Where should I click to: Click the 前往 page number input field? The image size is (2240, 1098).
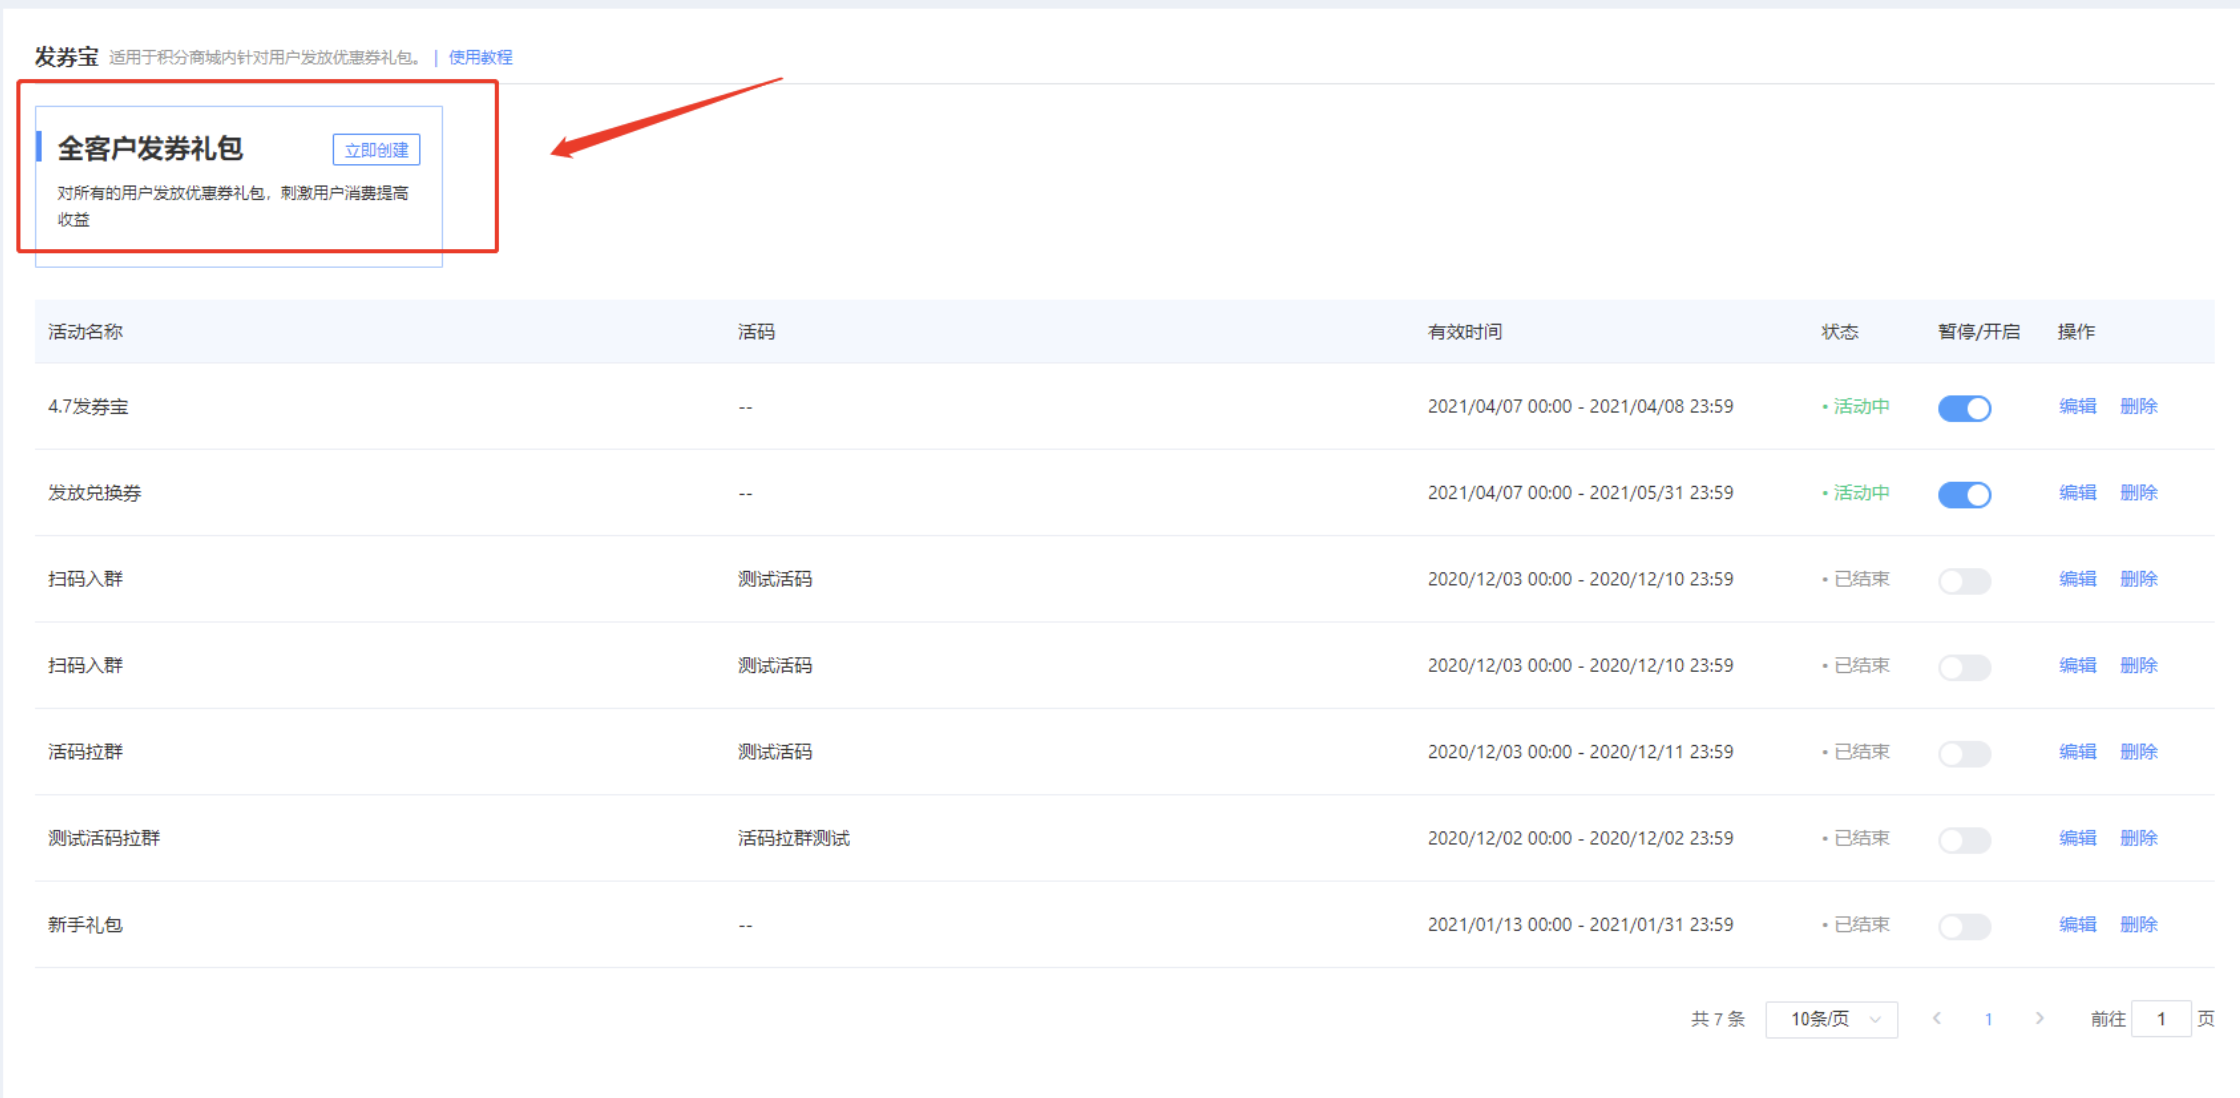point(2160,1019)
